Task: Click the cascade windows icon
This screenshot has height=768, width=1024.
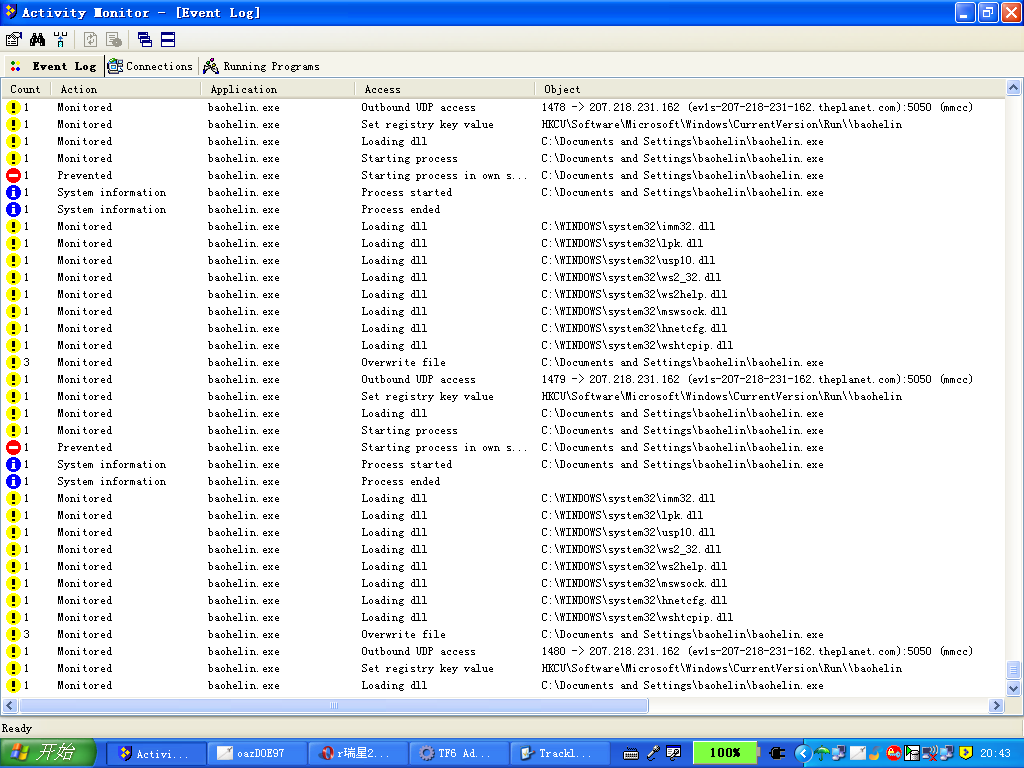Action: coord(144,40)
